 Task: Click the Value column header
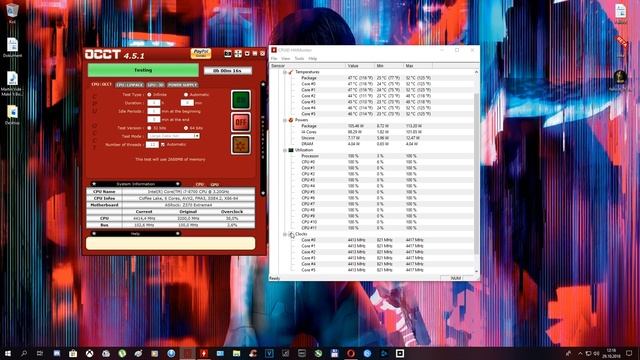pyautogui.click(x=360, y=66)
